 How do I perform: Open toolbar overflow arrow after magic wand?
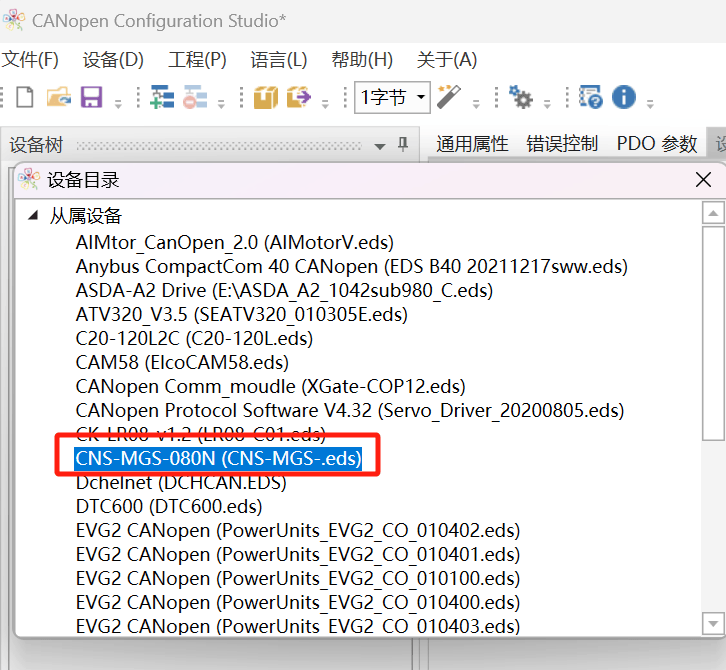coord(476,104)
